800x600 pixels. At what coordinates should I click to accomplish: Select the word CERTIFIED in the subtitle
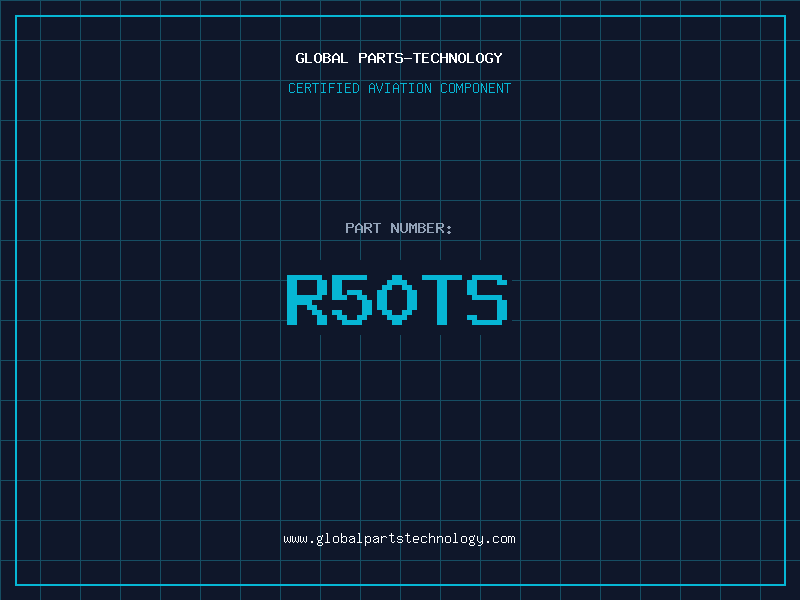click(x=324, y=88)
